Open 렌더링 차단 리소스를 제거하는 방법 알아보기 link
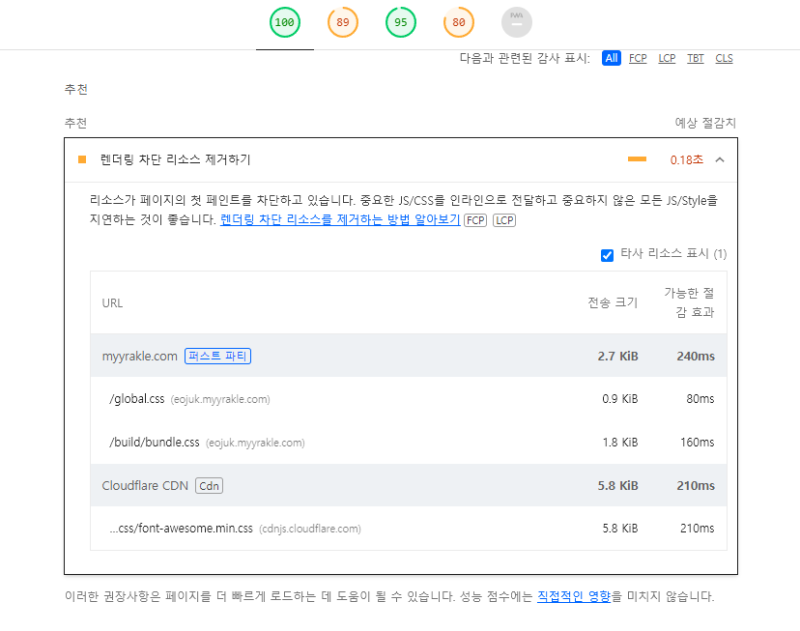The image size is (800, 631). 340,220
